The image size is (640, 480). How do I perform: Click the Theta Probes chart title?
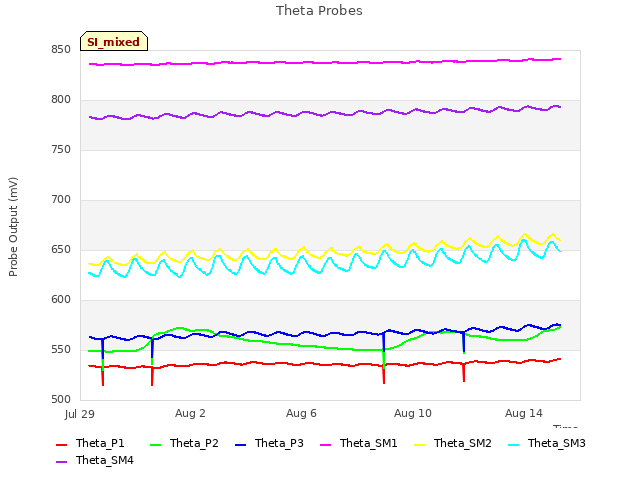point(319,11)
